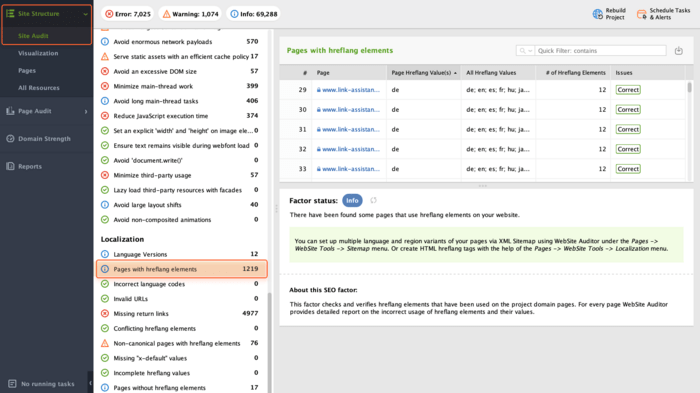The width and height of the screenshot is (700, 393).
Task: Open Reports section
Action: pos(30,167)
